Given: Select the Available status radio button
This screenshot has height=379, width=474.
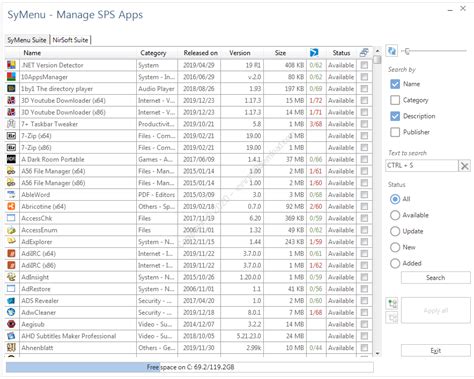Looking at the screenshot, I should click(x=395, y=215).
